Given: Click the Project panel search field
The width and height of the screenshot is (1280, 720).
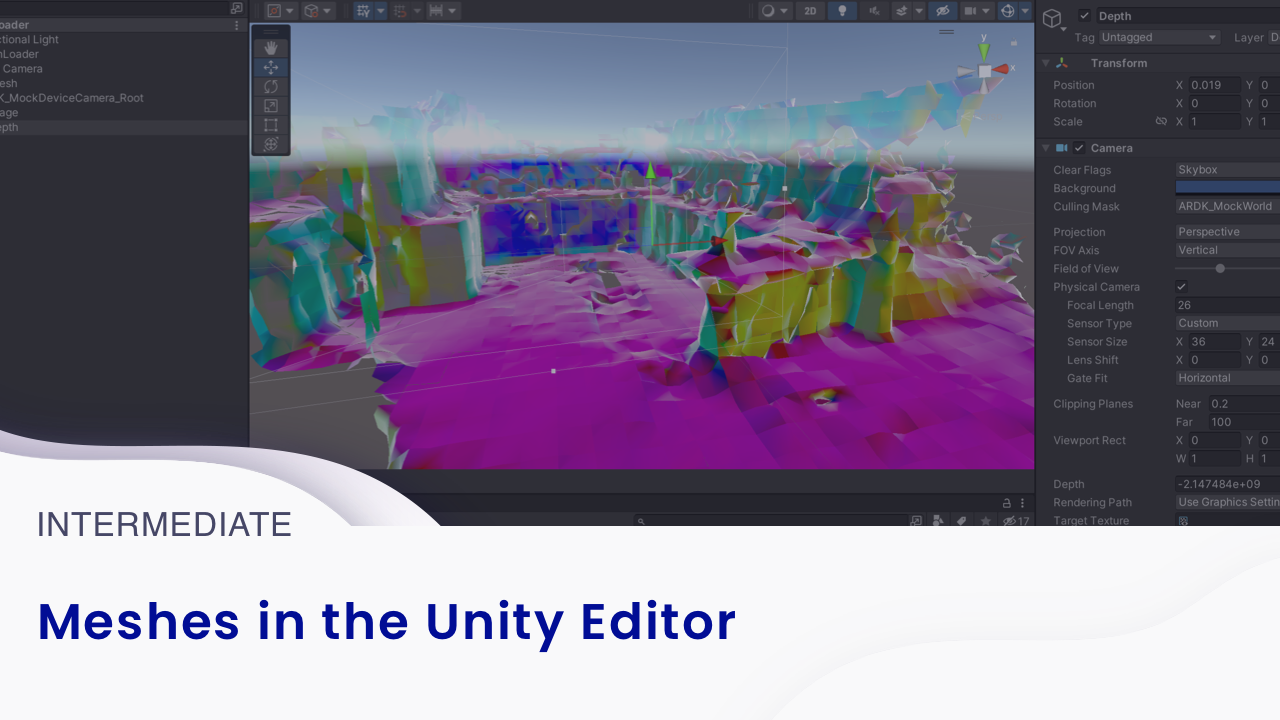Looking at the screenshot, I should tap(769, 521).
